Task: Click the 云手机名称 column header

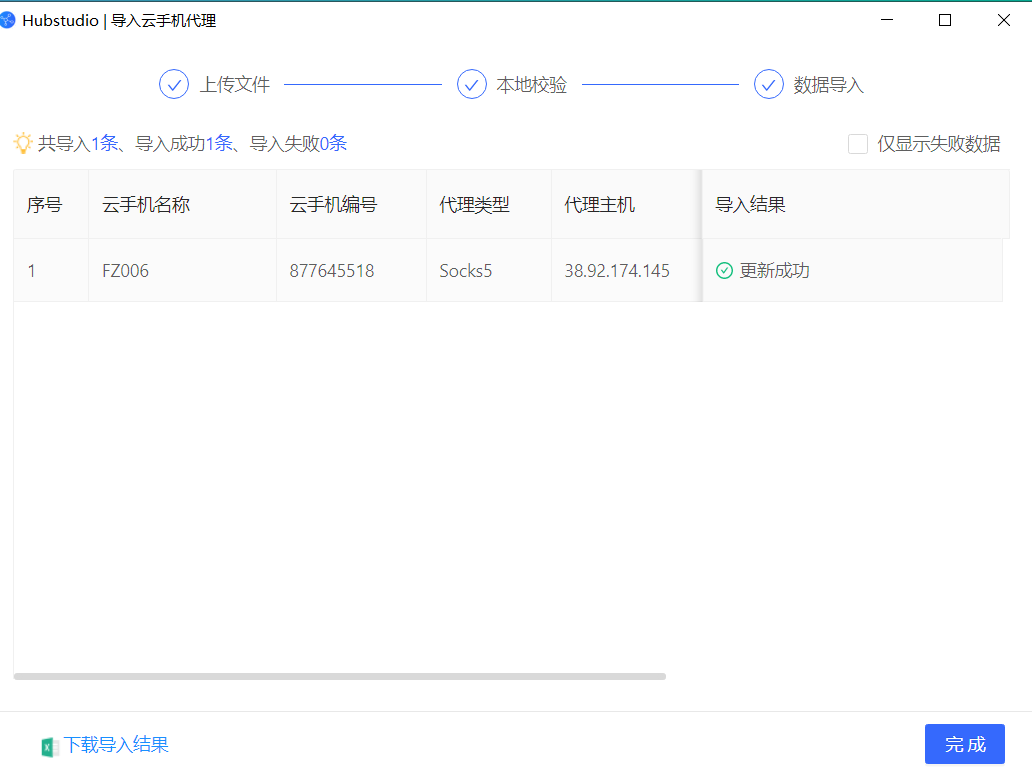Action: pos(146,205)
